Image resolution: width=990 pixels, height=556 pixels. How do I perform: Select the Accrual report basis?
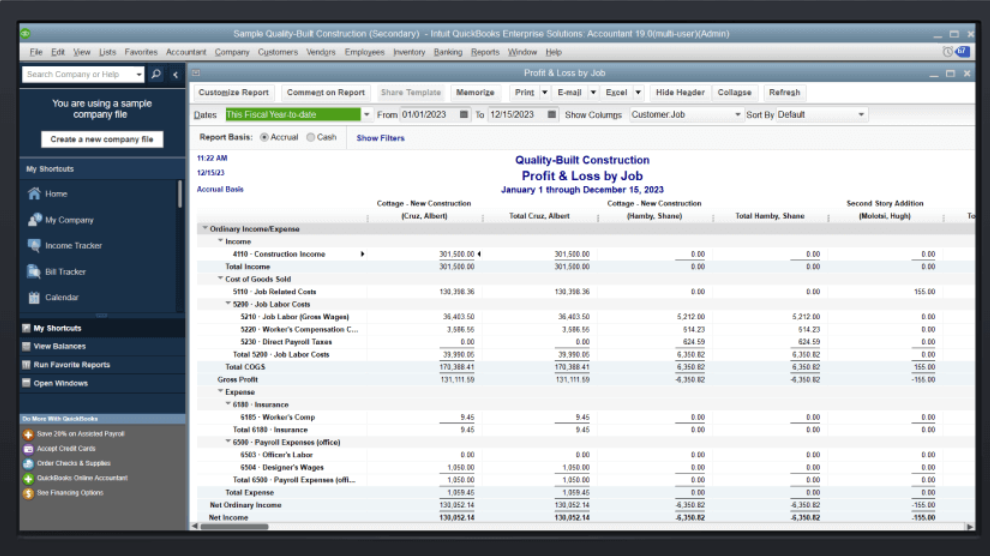[265, 138]
